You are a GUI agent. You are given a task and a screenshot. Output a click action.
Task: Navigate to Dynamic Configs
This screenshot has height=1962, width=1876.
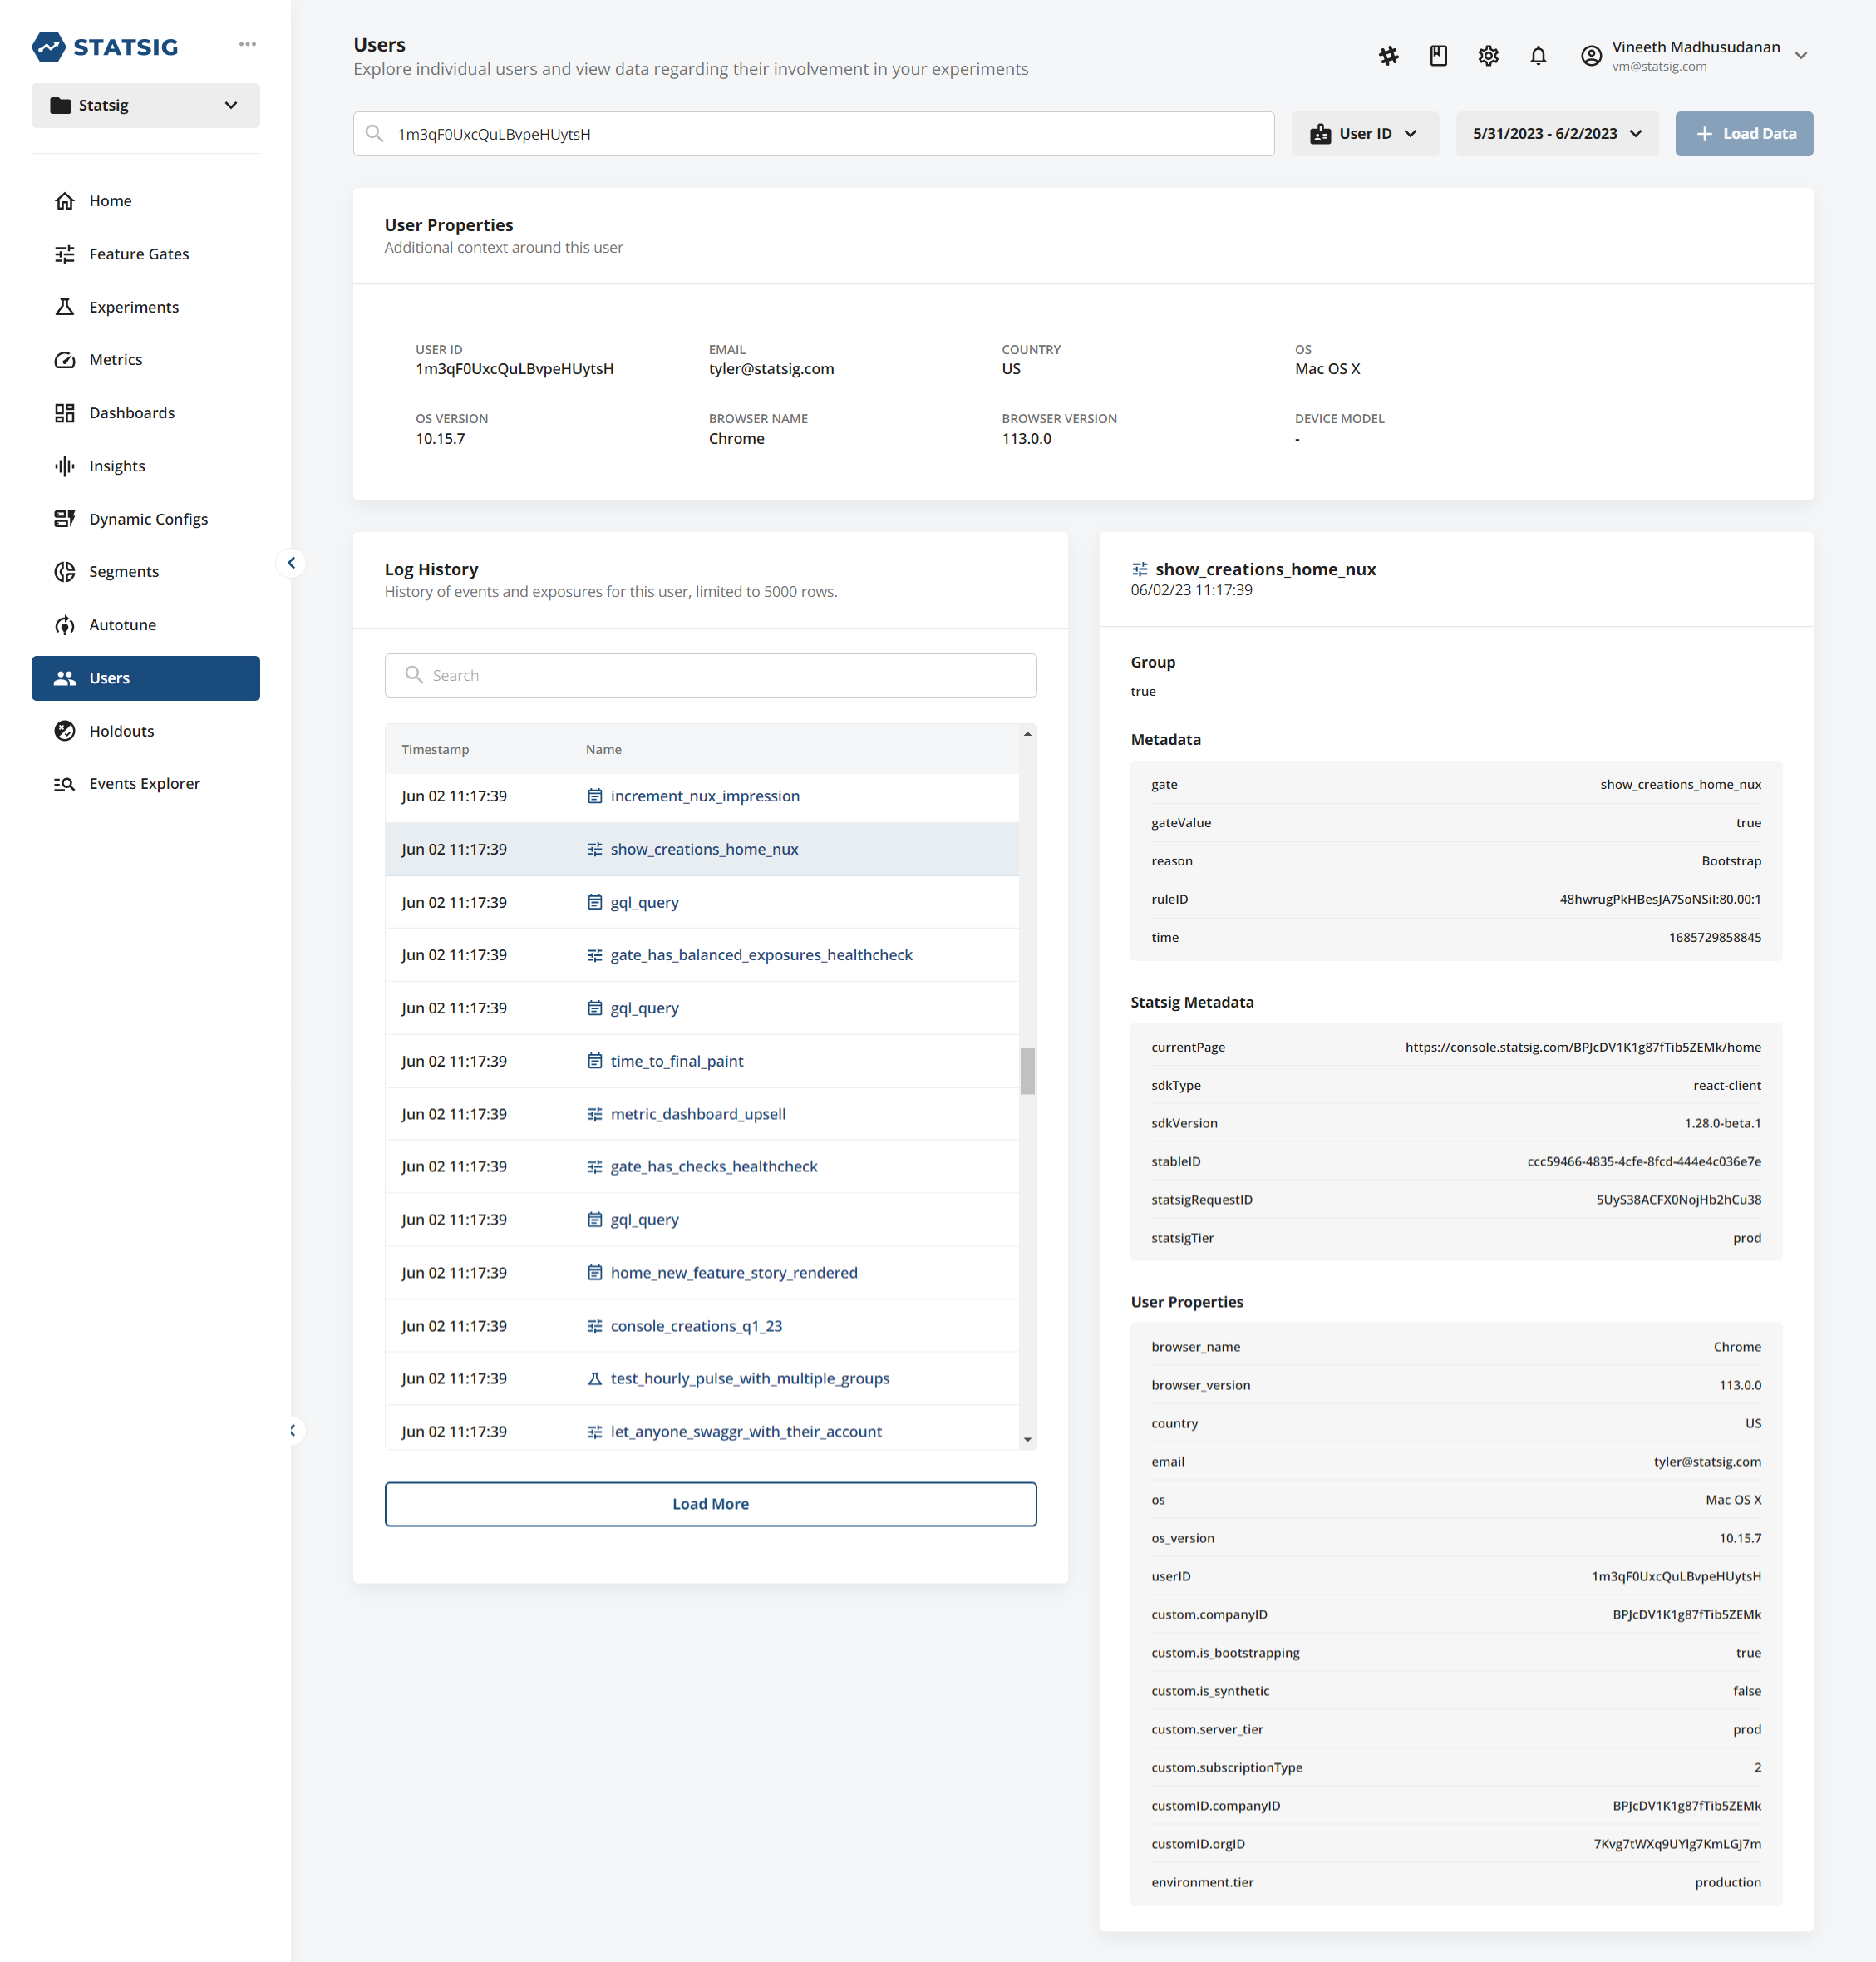[x=148, y=518]
